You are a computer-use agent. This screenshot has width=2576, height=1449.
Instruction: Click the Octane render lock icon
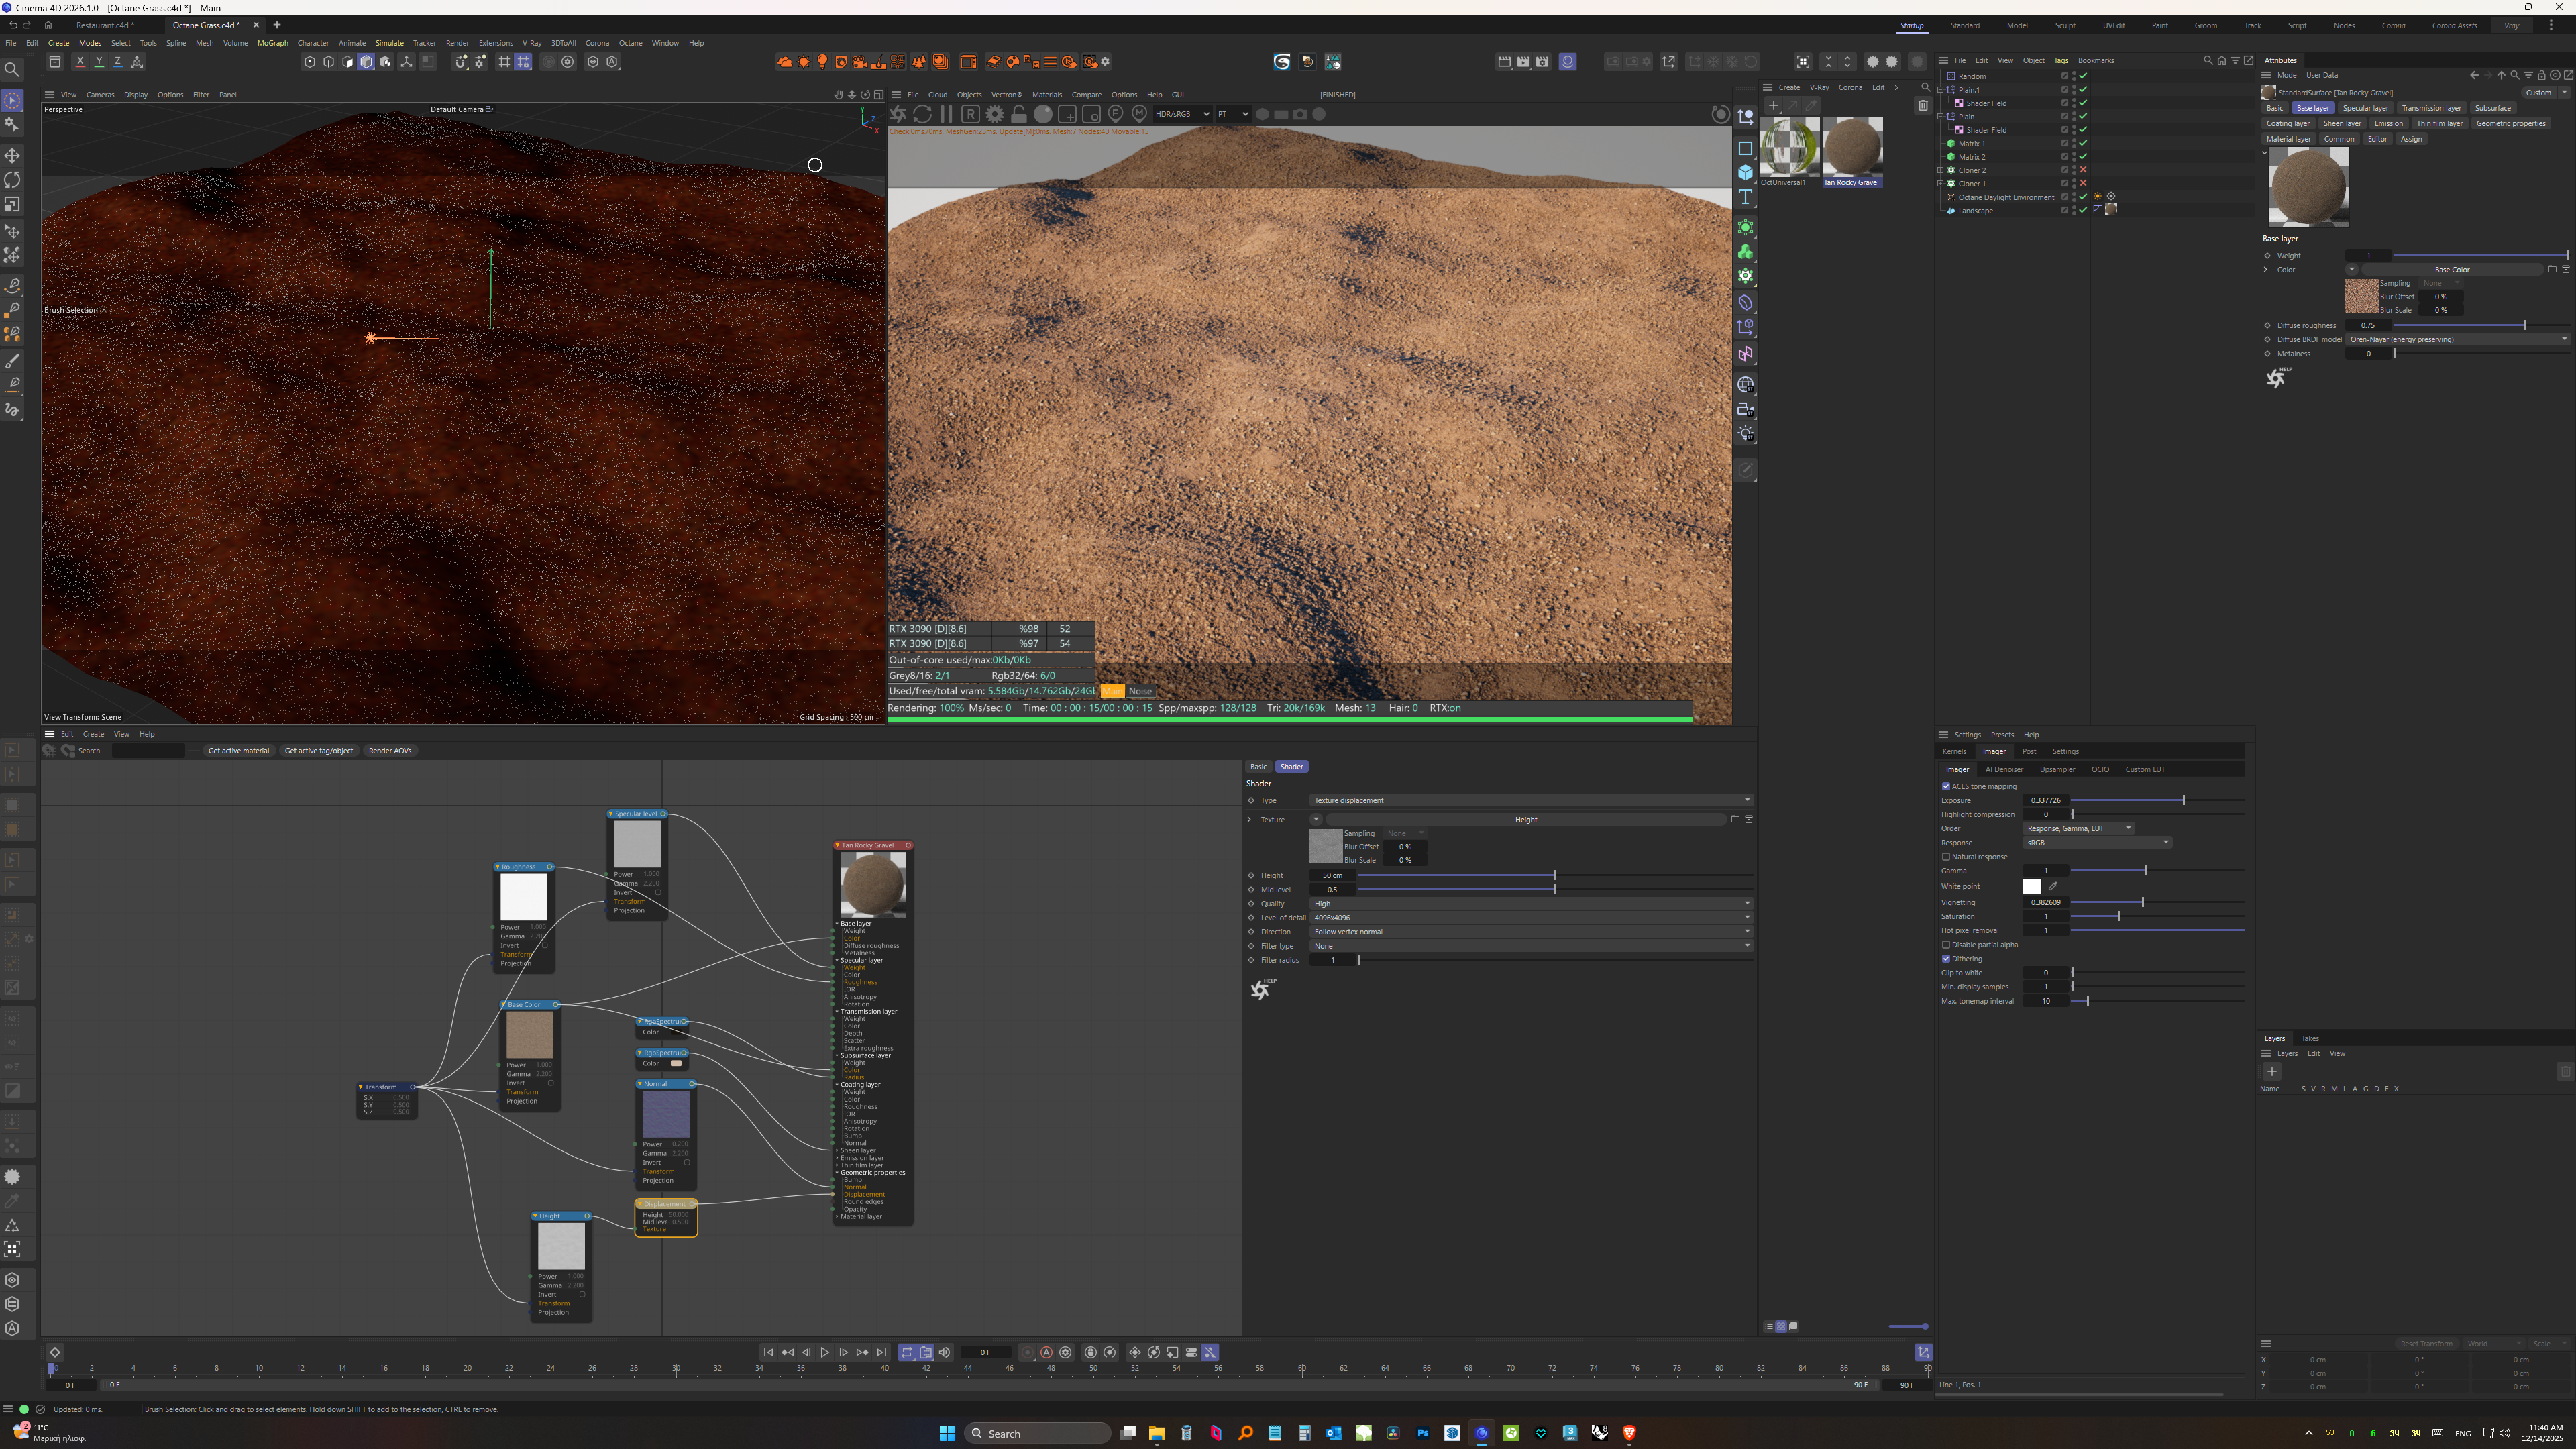tap(1019, 114)
